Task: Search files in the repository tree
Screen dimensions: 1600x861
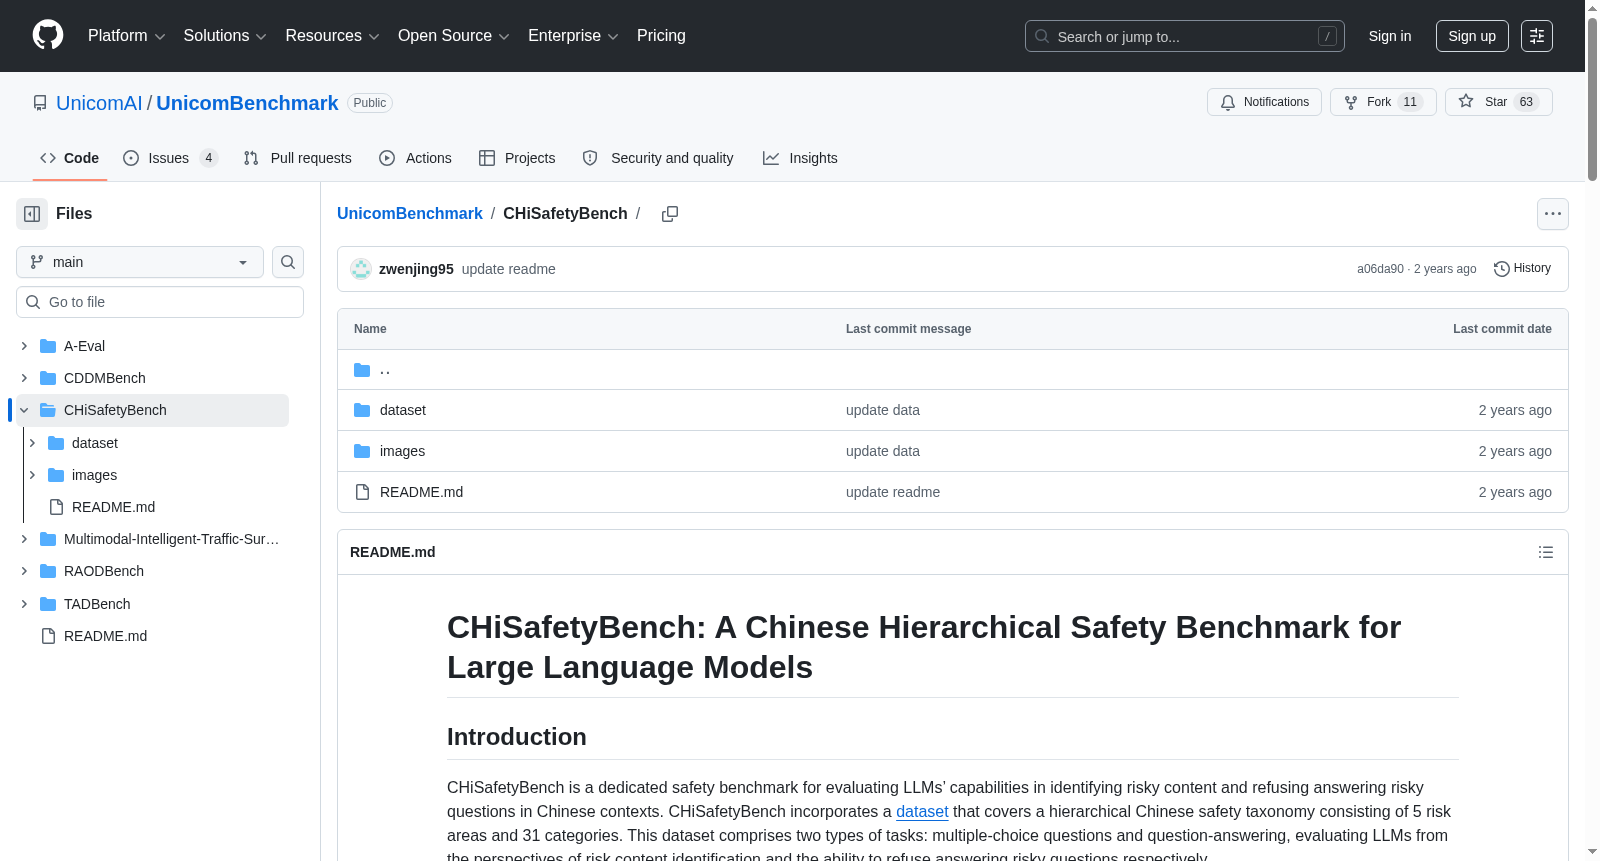Action: (x=288, y=262)
